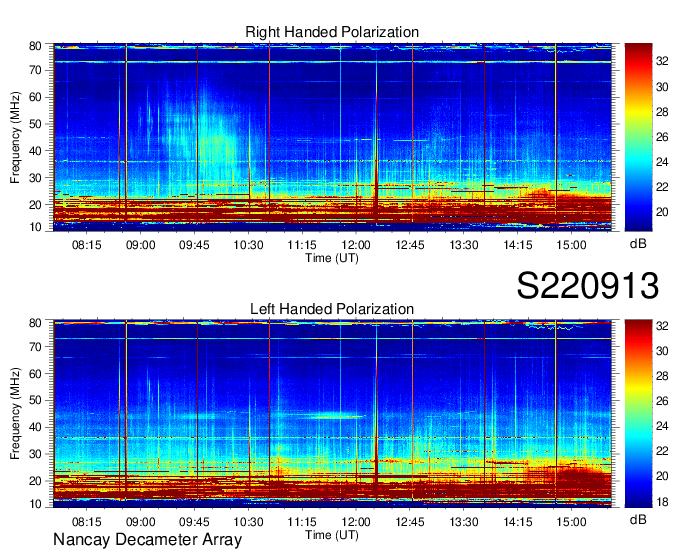Click the 09:45 tick on Right Handed time axis
The width and height of the screenshot is (680, 552).
tap(194, 245)
